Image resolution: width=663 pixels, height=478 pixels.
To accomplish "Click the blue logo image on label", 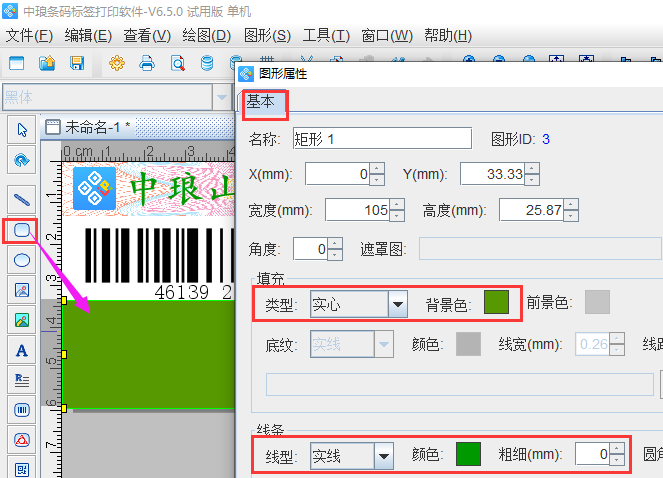I will click(95, 188).
